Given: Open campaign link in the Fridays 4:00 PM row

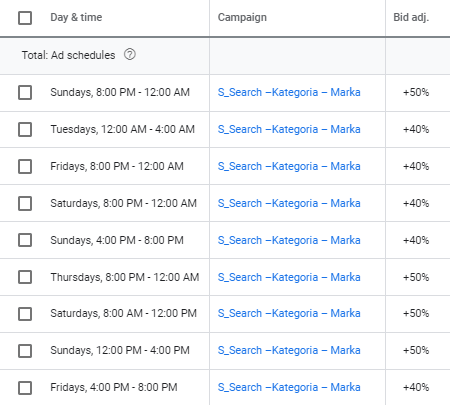Looking at the screenshot, I should tap(289, 387).
